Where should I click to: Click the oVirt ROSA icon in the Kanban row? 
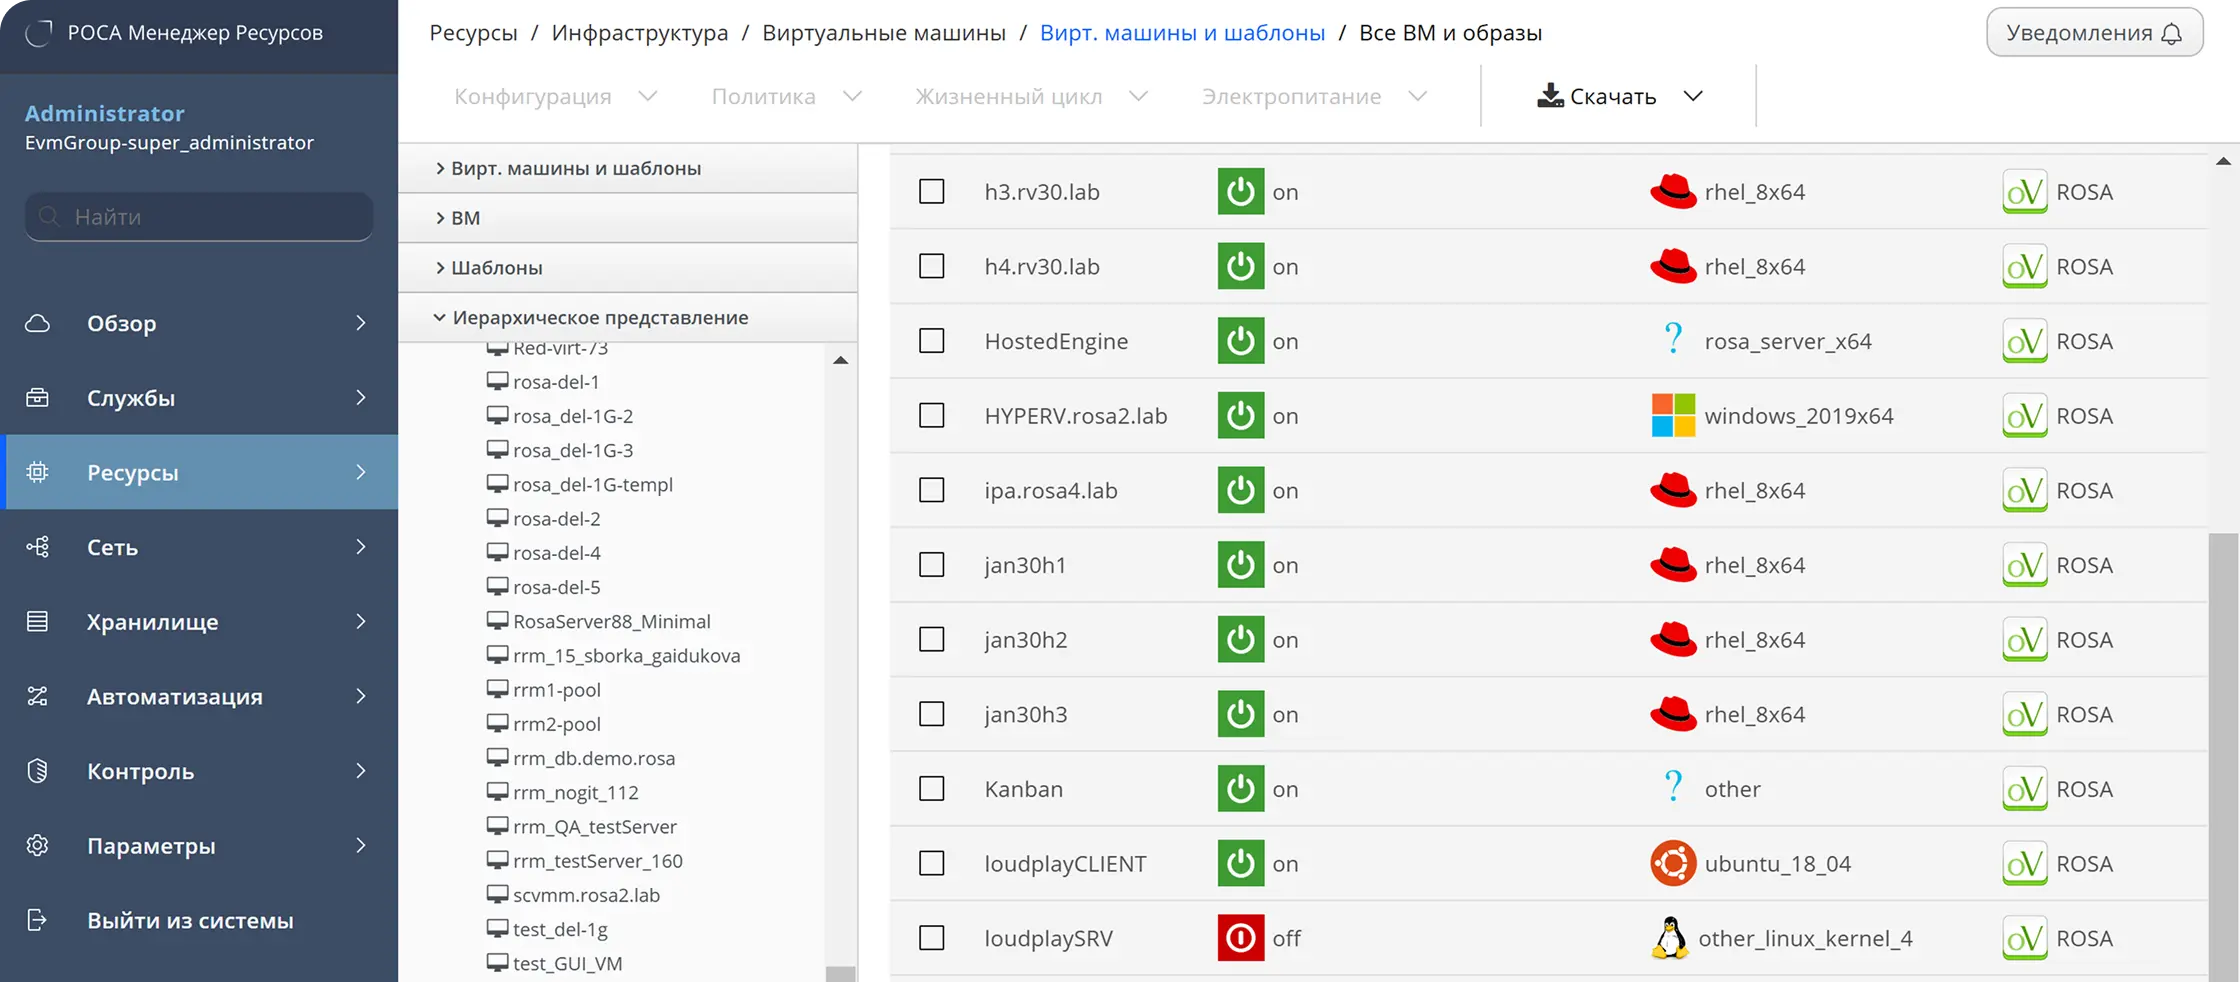click(2025, 789)
